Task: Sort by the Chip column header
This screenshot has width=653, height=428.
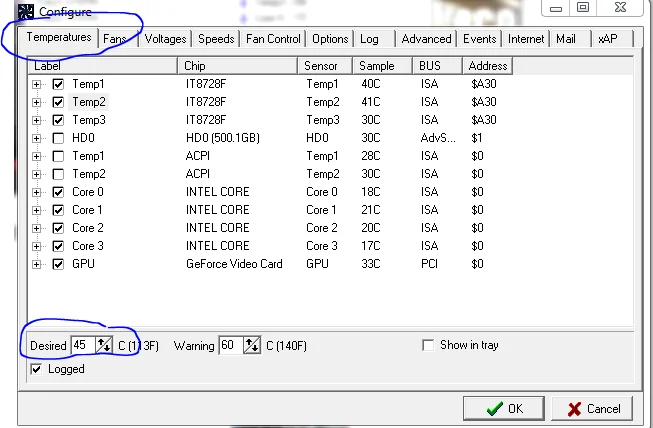Action: point(238,66)
